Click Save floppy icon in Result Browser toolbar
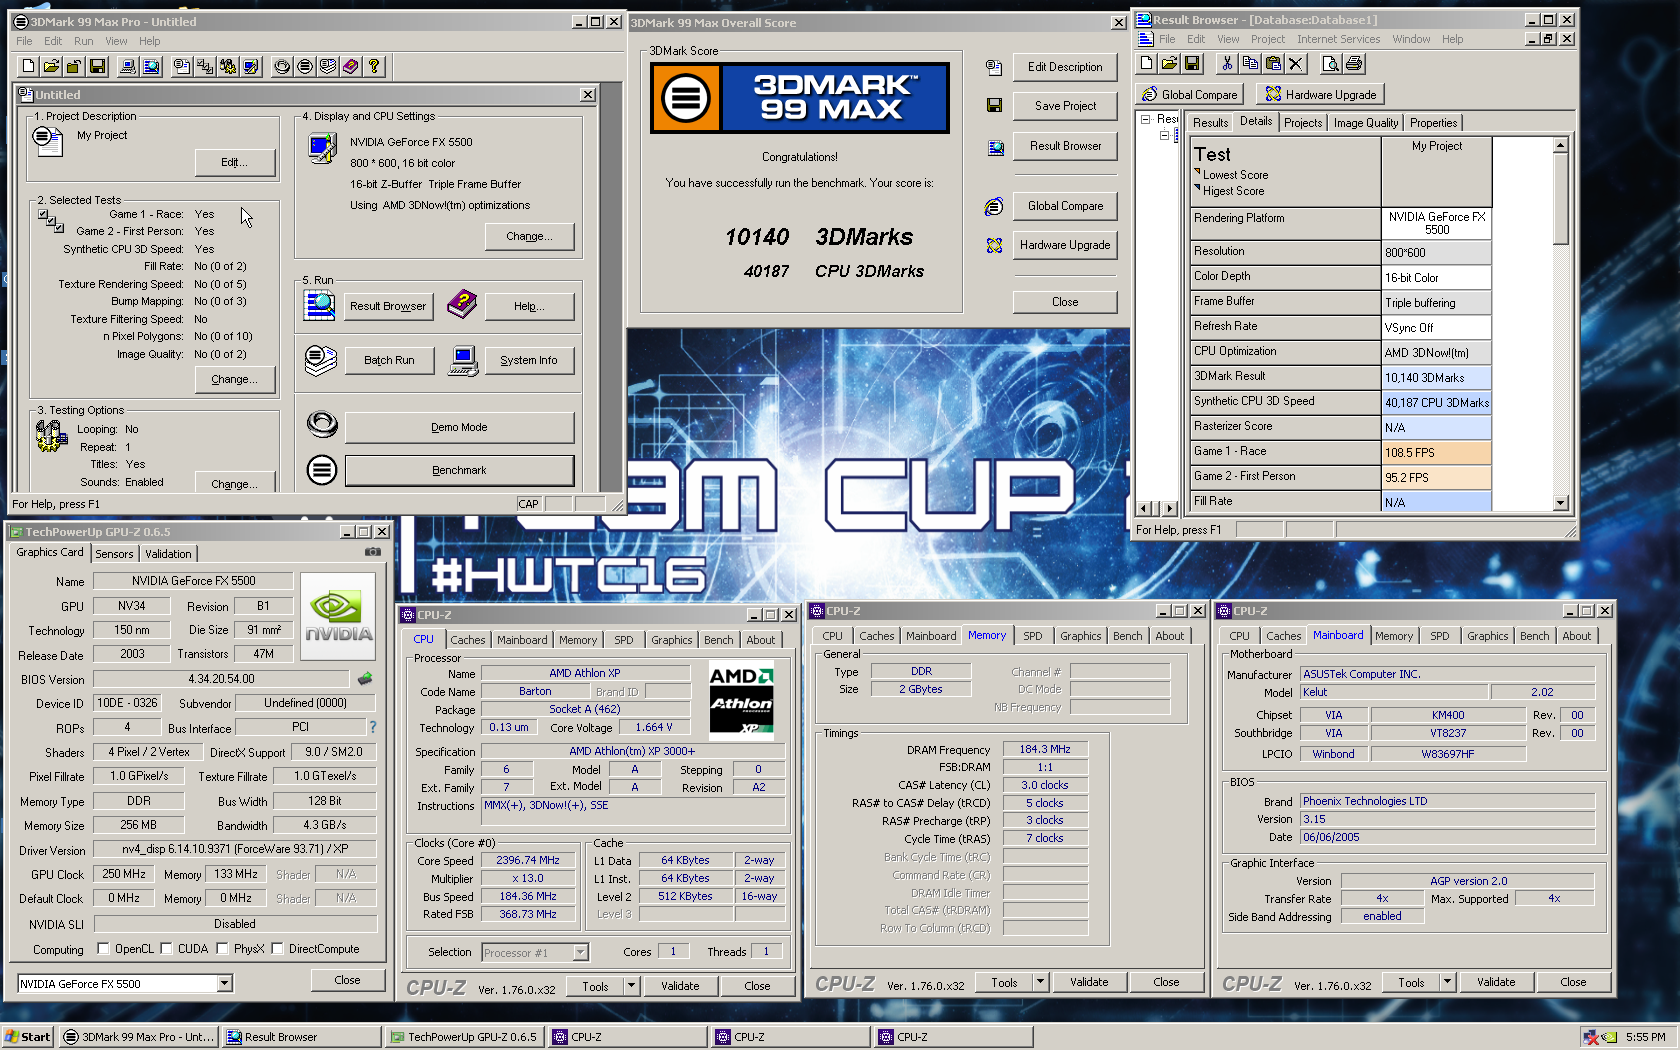The image size is (1680, 1050). click(1192, 63)
